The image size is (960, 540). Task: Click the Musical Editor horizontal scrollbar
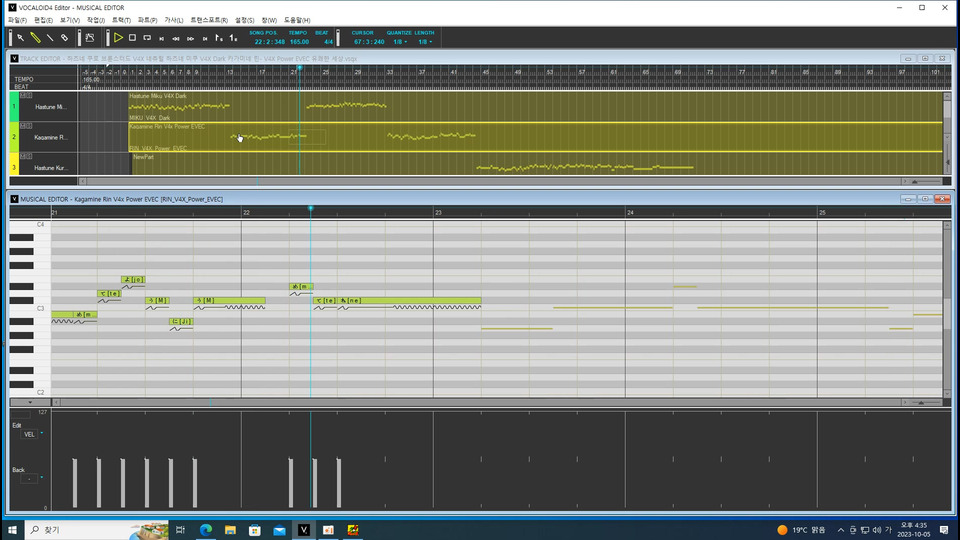click(479, 402)
